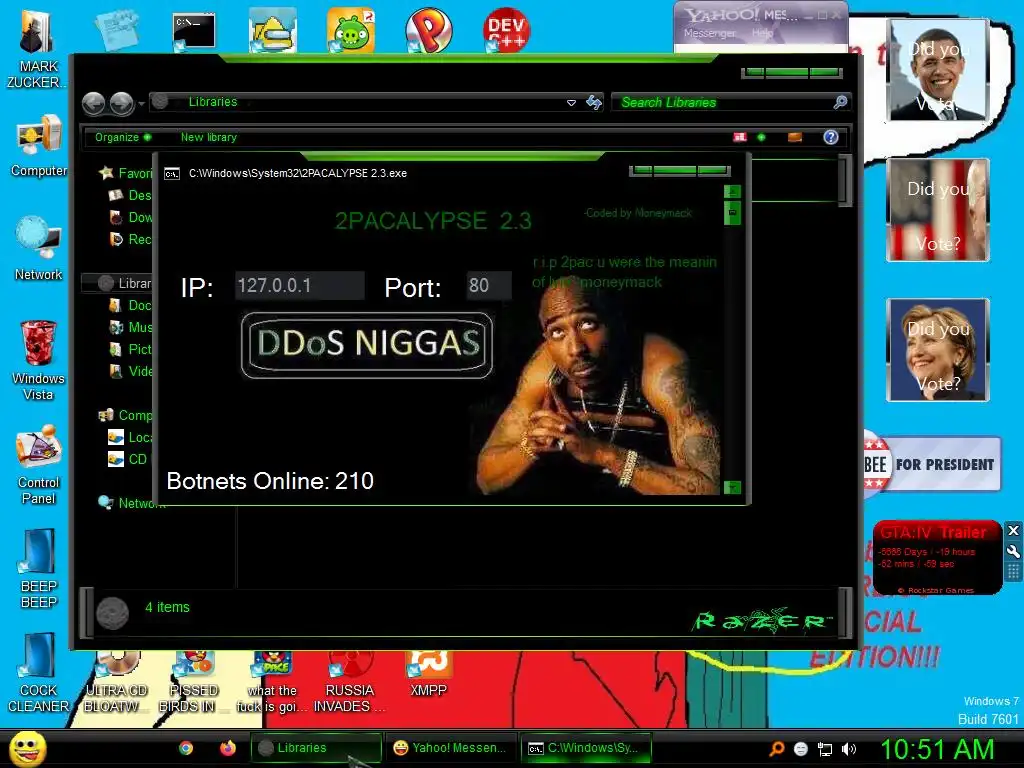
Task: Open the Organize menu
Action: 123,137
